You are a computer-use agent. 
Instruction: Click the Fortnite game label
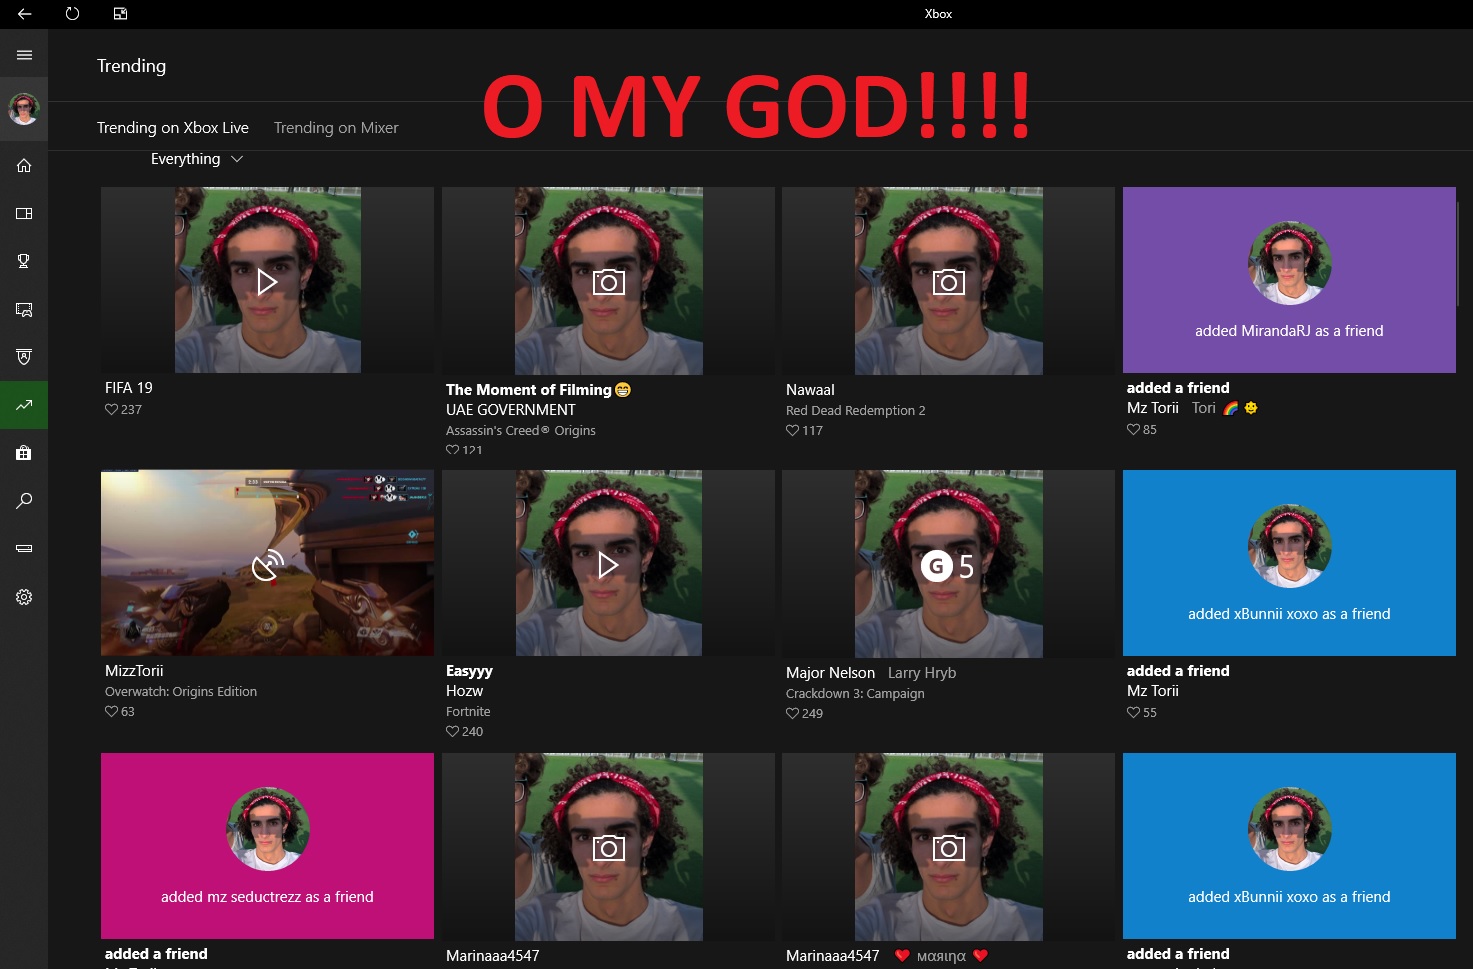(x=468, y=711)
